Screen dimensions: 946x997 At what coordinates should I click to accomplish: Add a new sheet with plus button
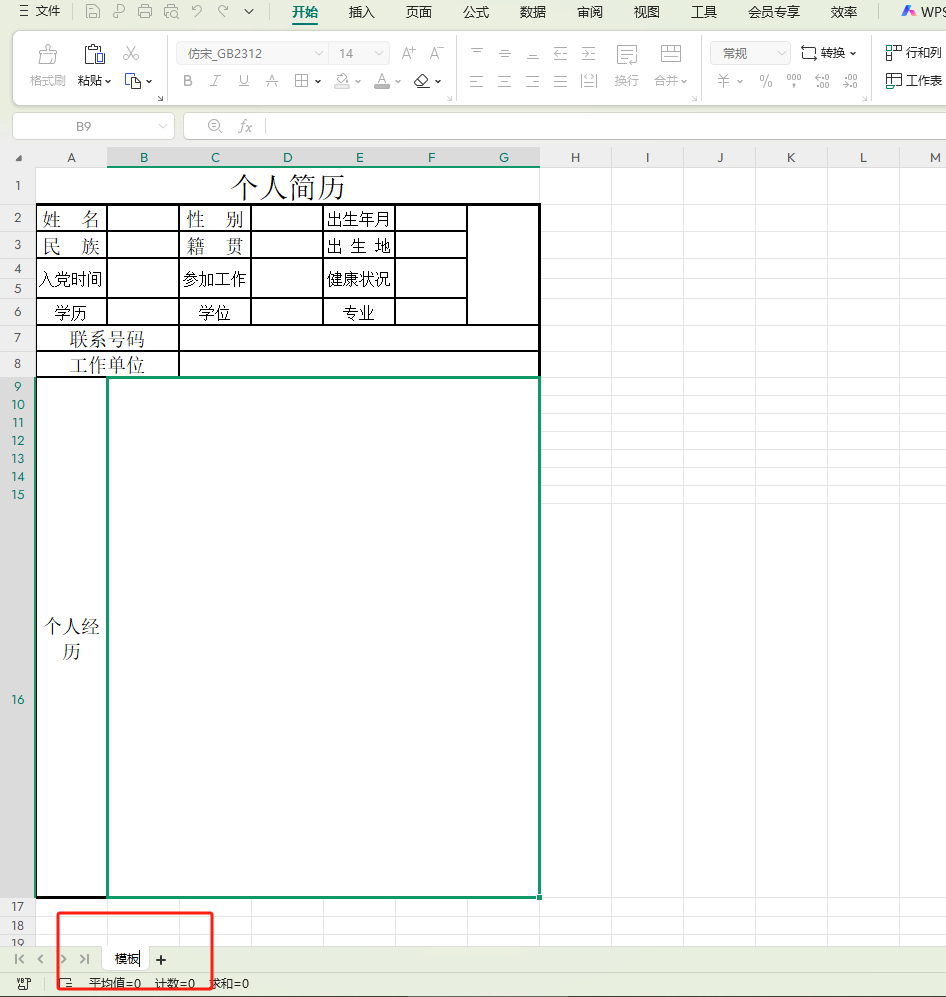coord(161,959)
